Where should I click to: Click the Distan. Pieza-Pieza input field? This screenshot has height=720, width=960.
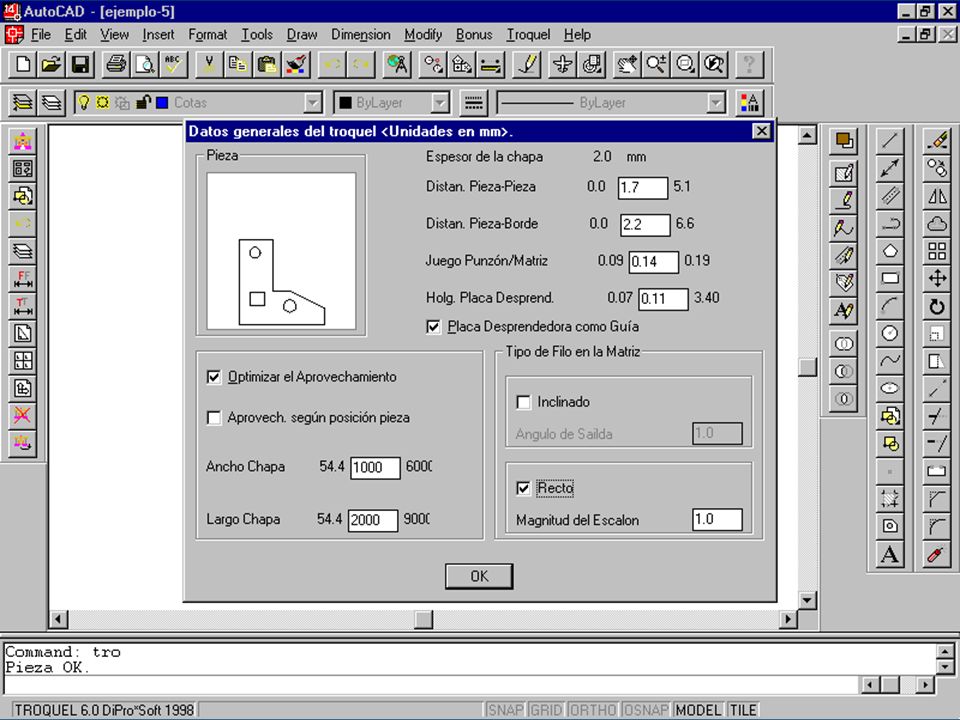pos(642,188)
